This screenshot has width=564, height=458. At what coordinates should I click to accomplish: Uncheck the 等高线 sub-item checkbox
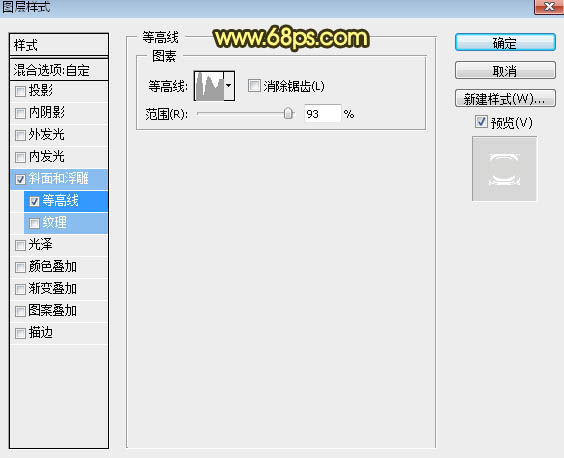pos(34,201)
